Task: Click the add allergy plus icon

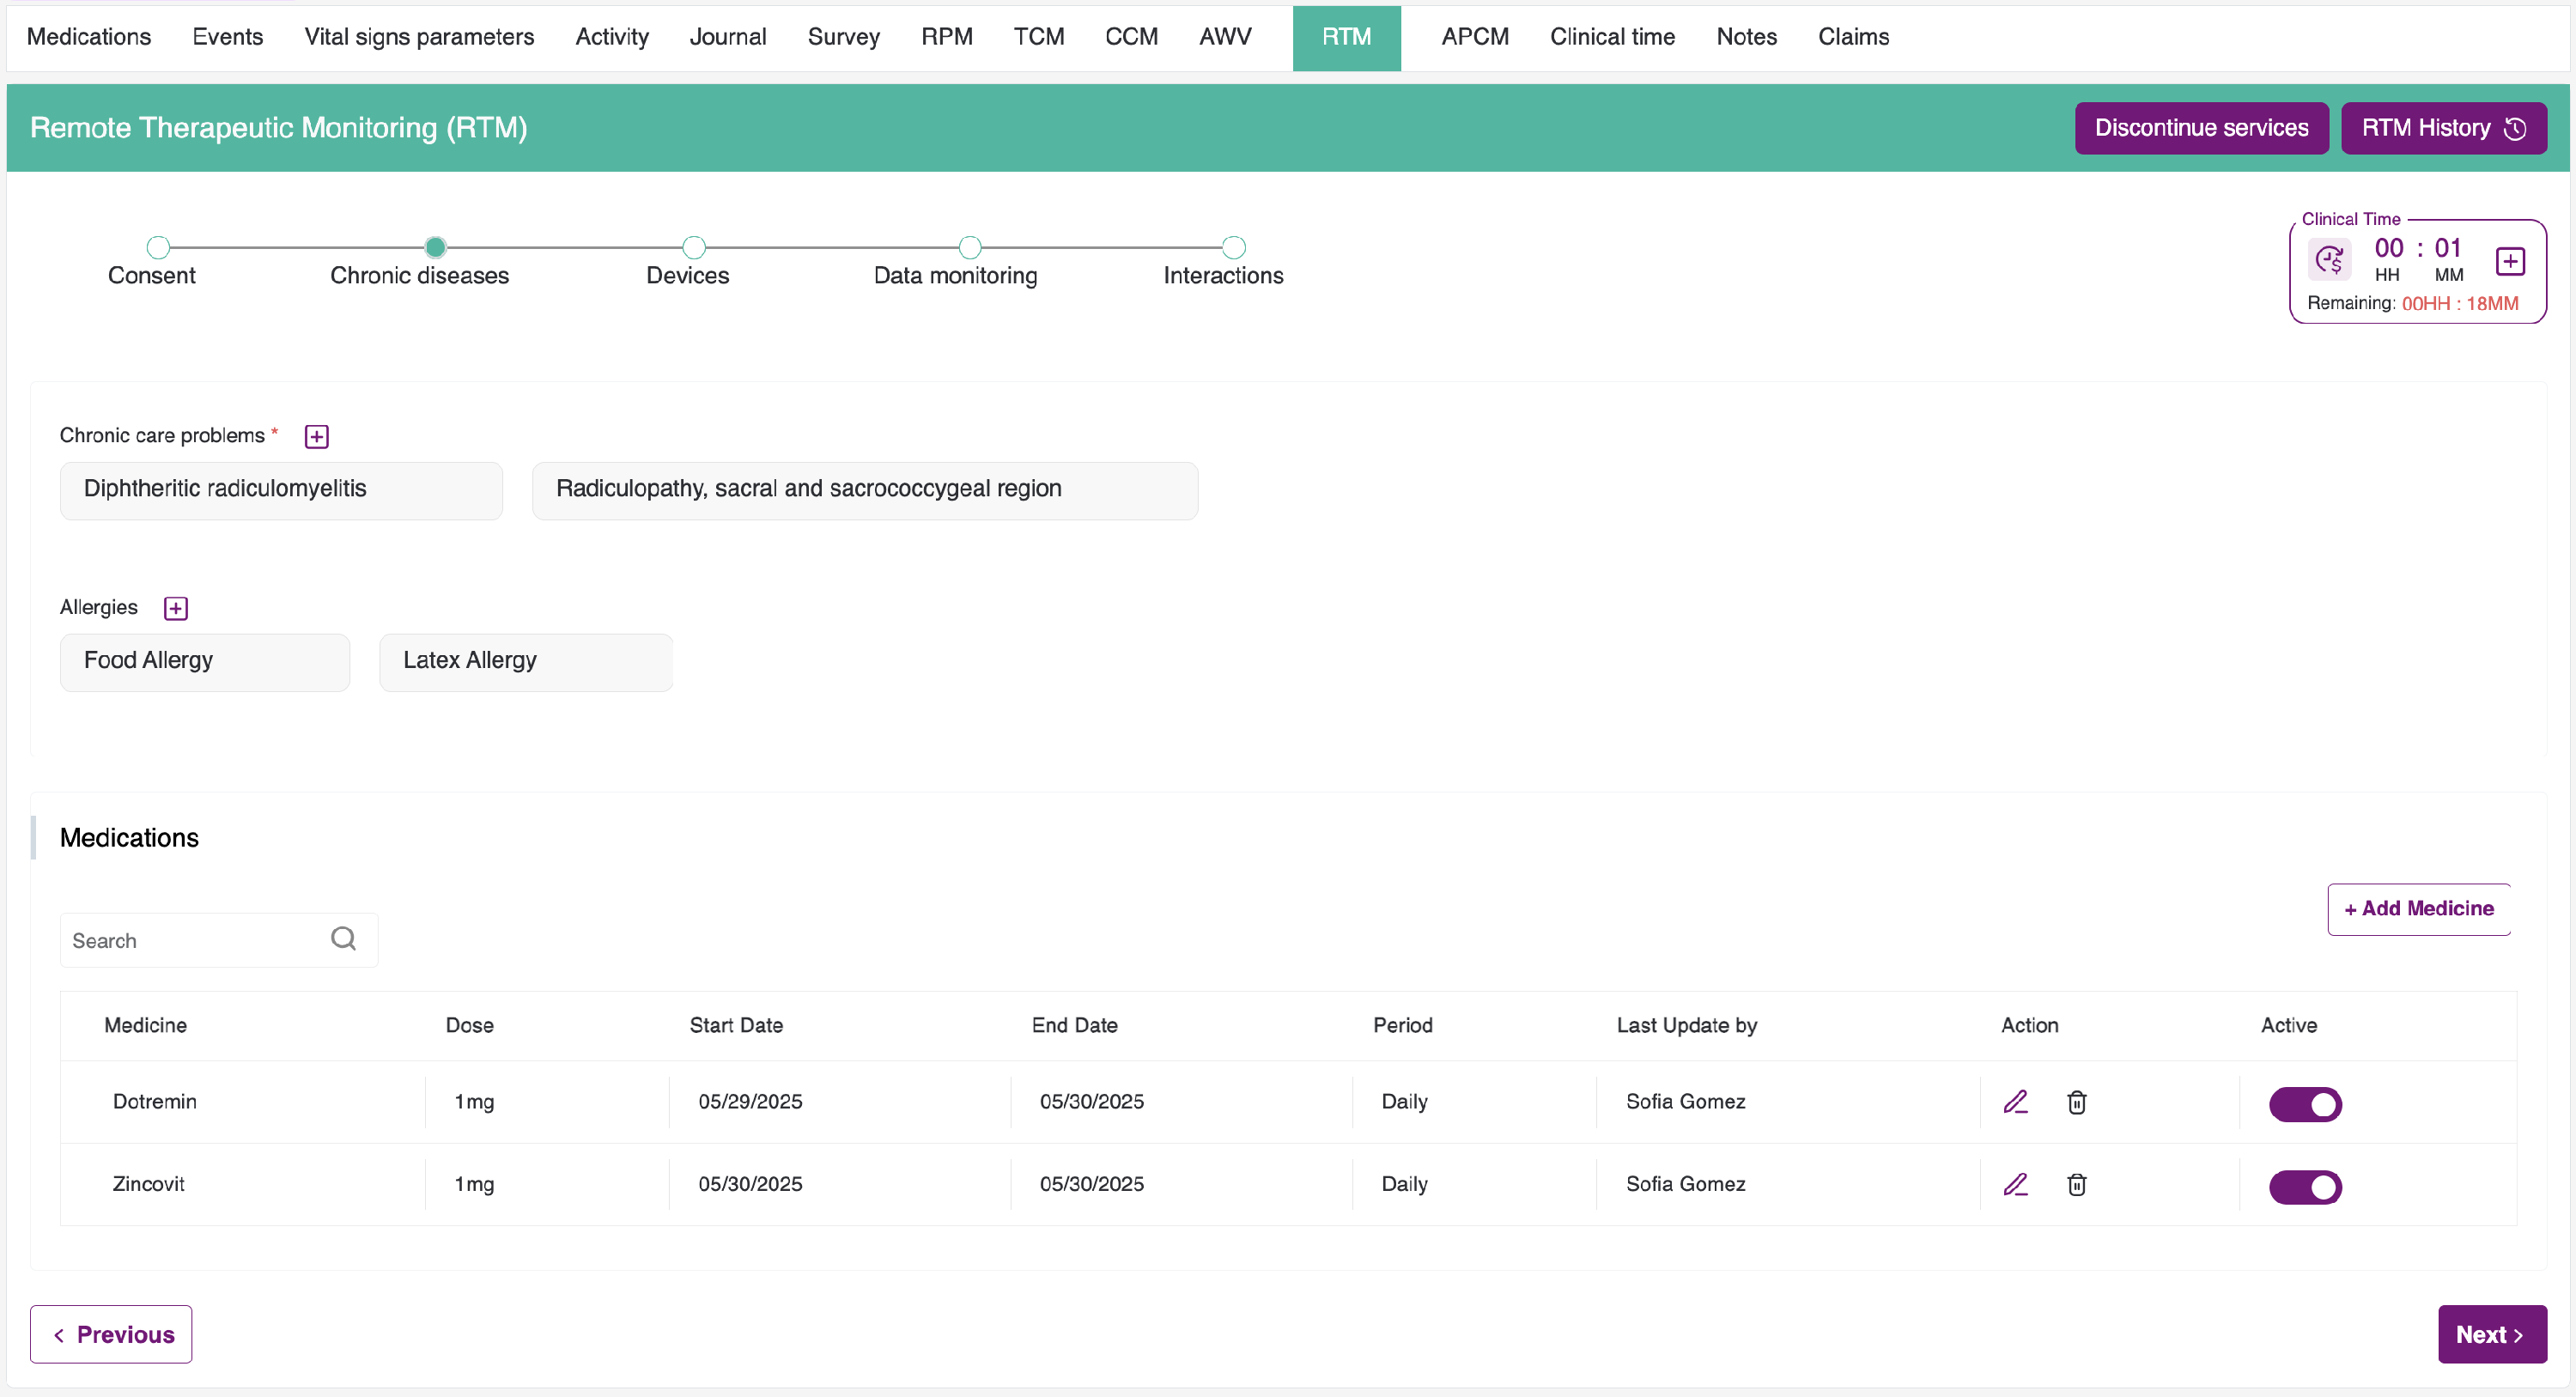Action: 175,608
